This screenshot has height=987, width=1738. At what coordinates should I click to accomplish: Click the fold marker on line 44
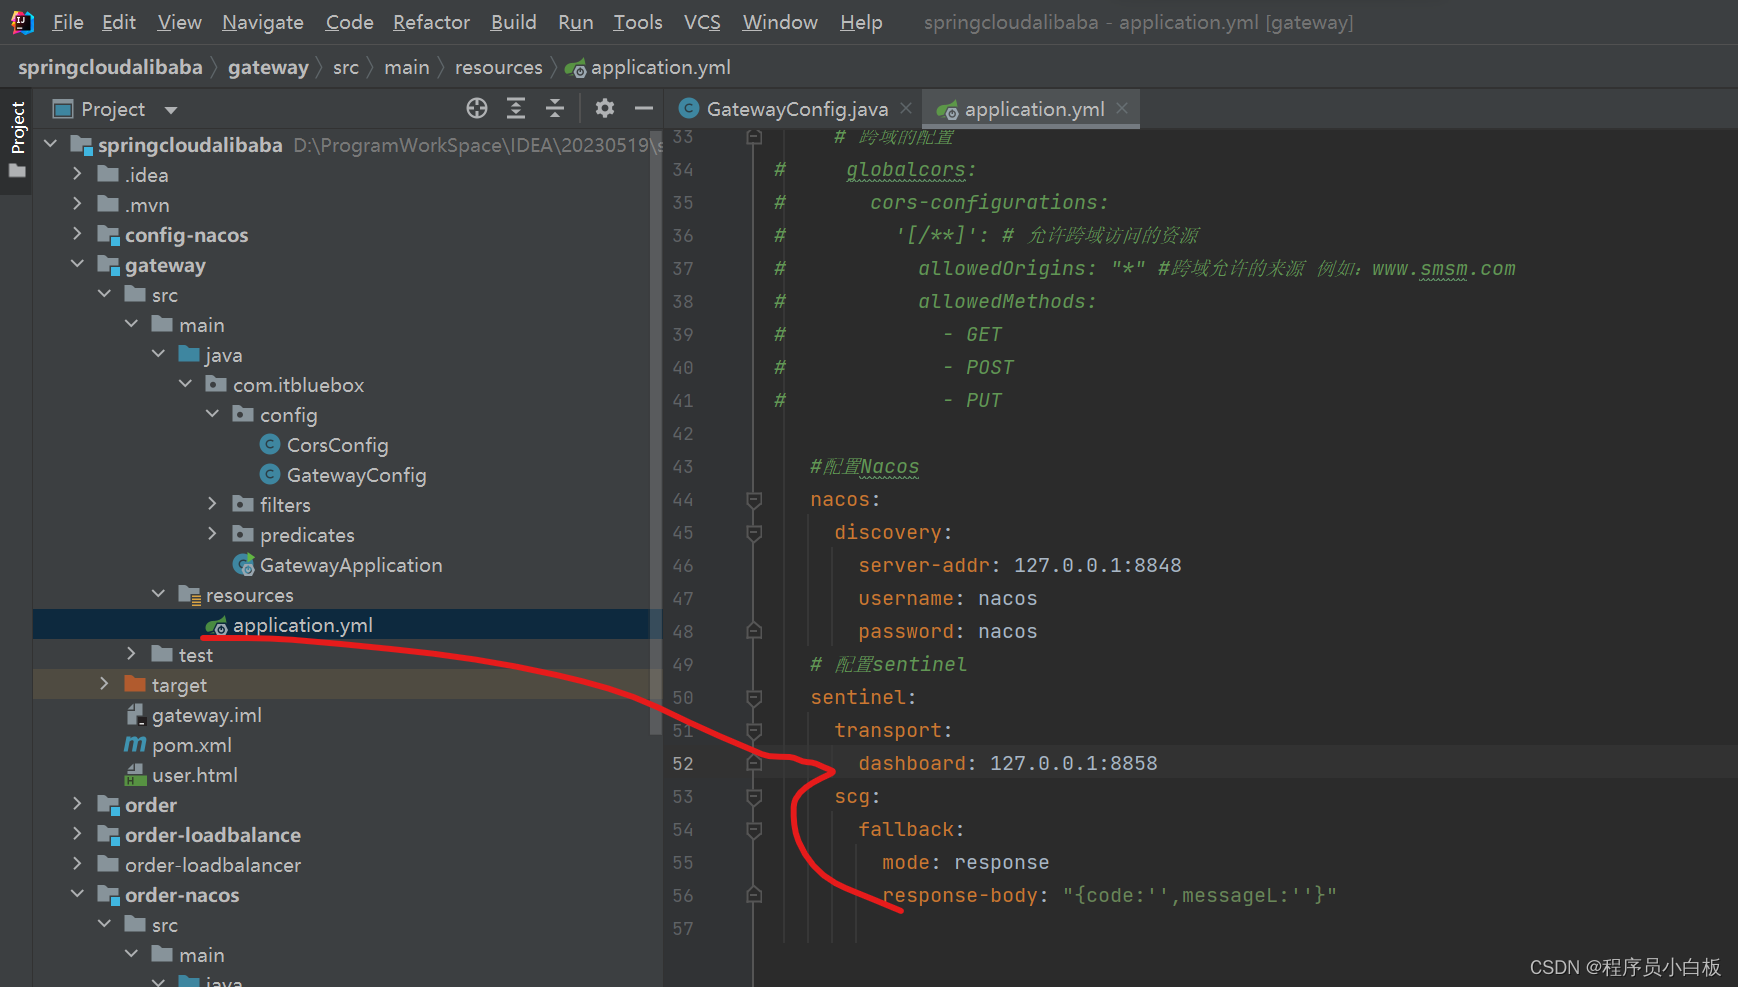coord(754,499)
